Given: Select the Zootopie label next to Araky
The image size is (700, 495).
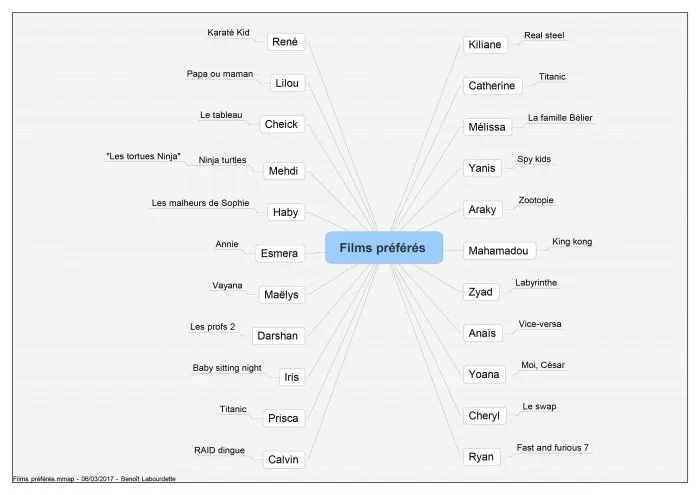Looking at the screenshot, I should click(x=536, y=200).
